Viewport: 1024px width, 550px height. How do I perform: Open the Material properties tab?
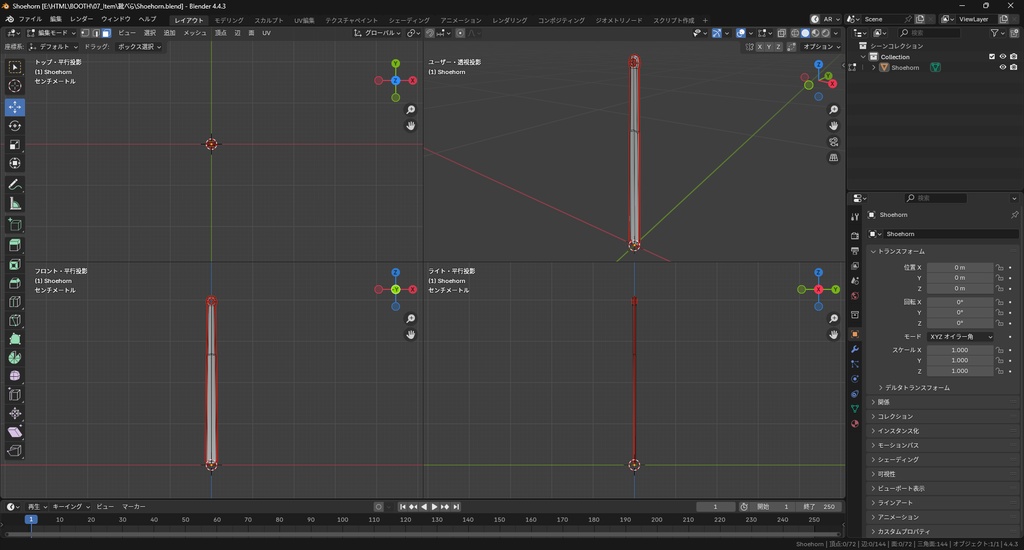[x=855, y=424]
